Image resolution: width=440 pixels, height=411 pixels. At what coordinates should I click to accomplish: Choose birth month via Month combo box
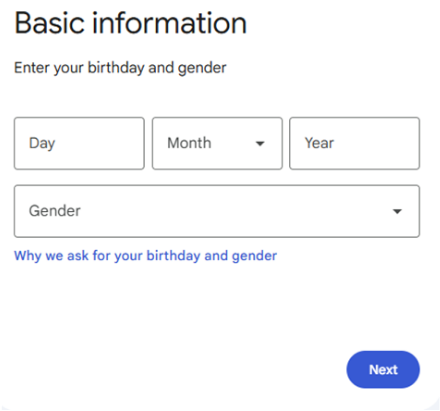217,143
